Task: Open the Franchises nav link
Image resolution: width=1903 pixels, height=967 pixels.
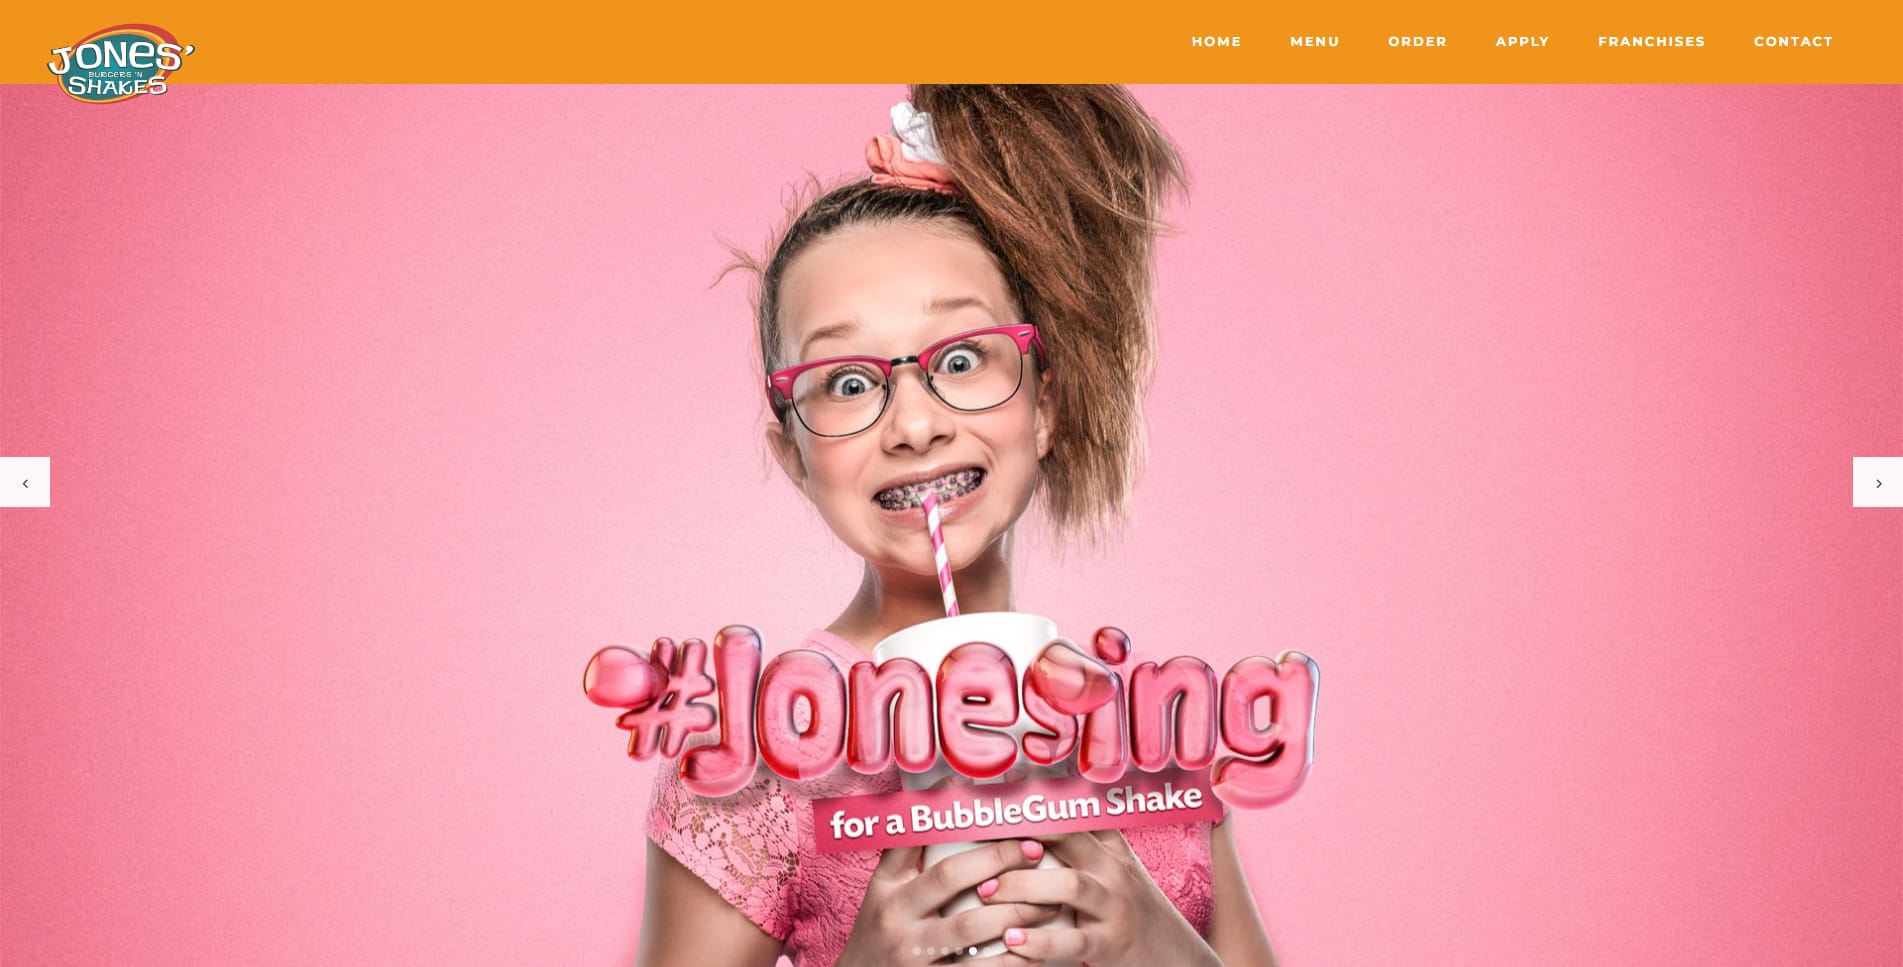Action: click(1651, 41)
